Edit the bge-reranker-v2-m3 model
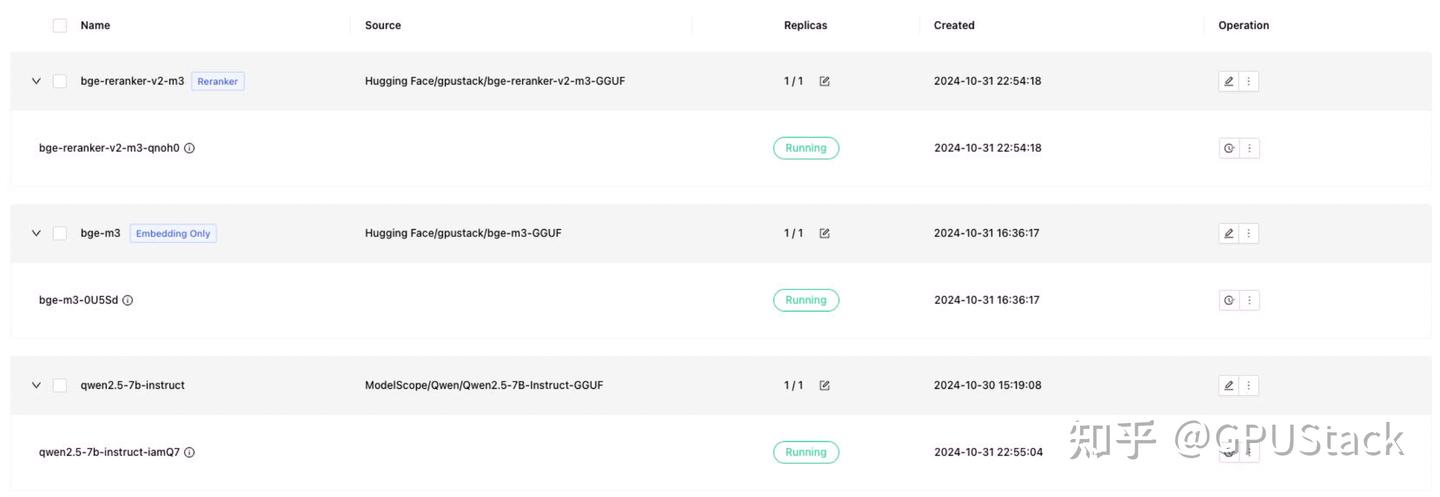This screenshot has width=1440, height=497. point(1228,82)
